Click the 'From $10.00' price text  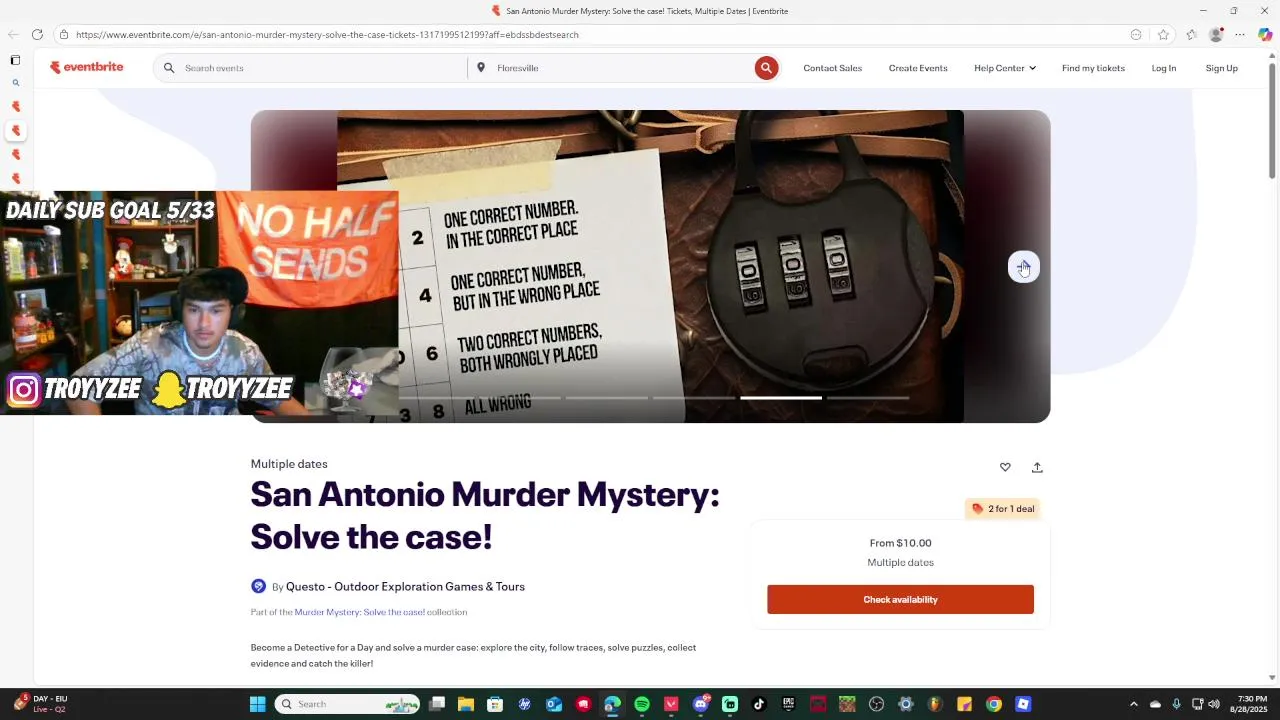coord(900,543)
